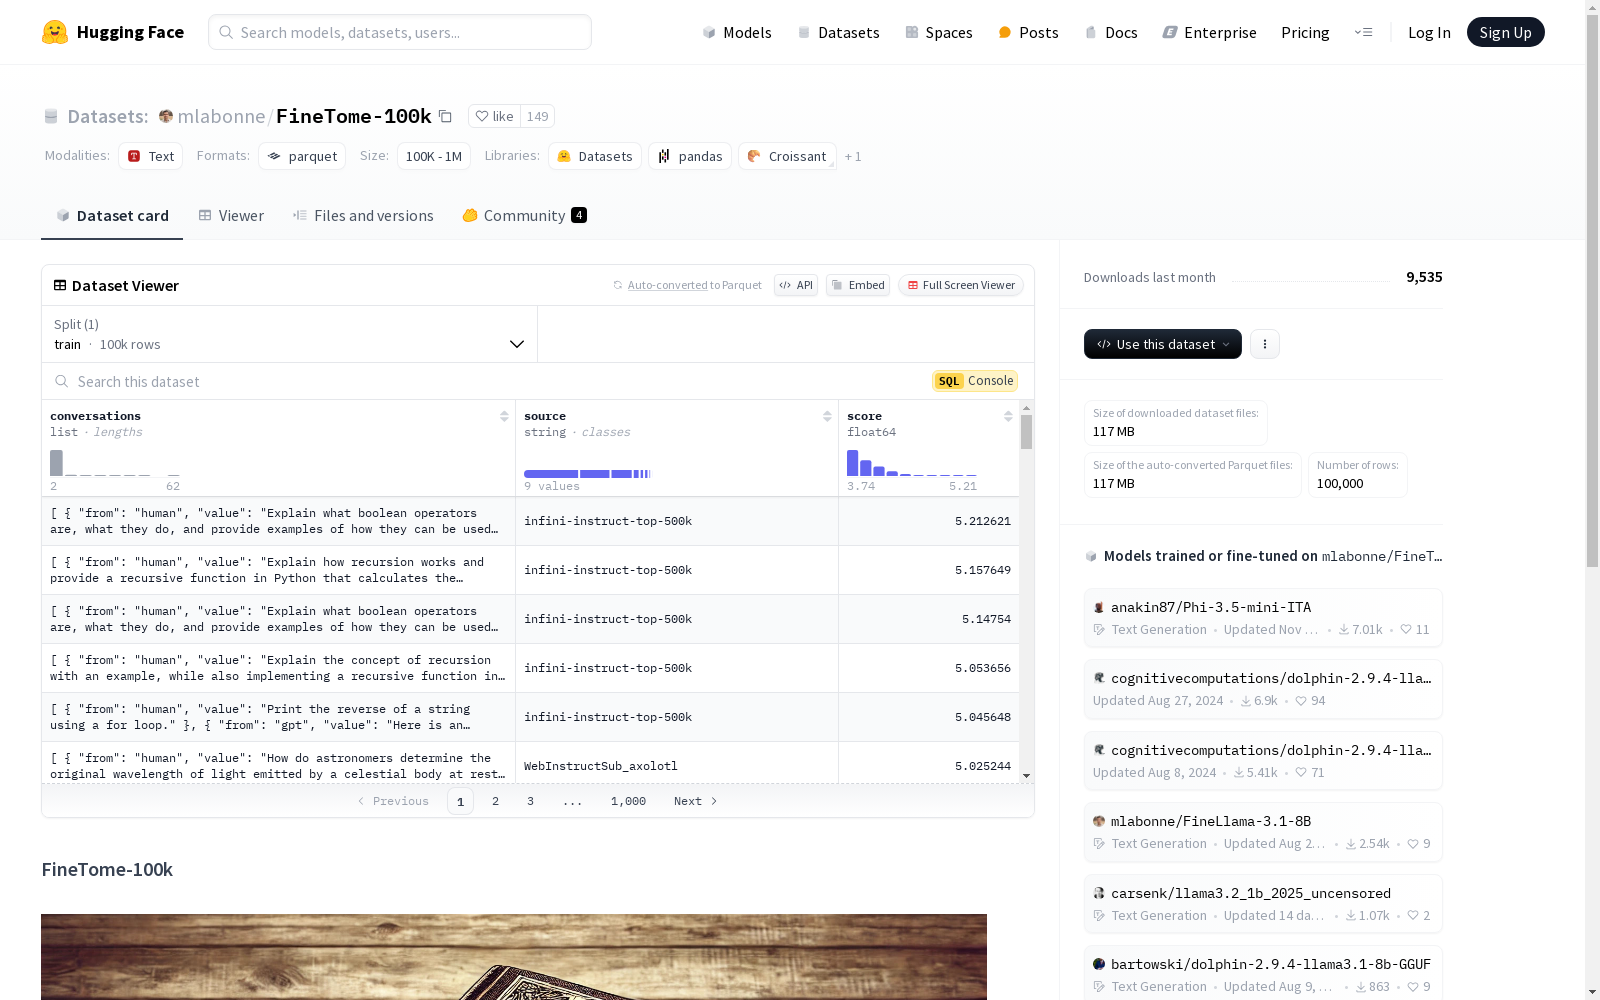
Task: Select the row with score 5.212621
Action: [530, 521]
